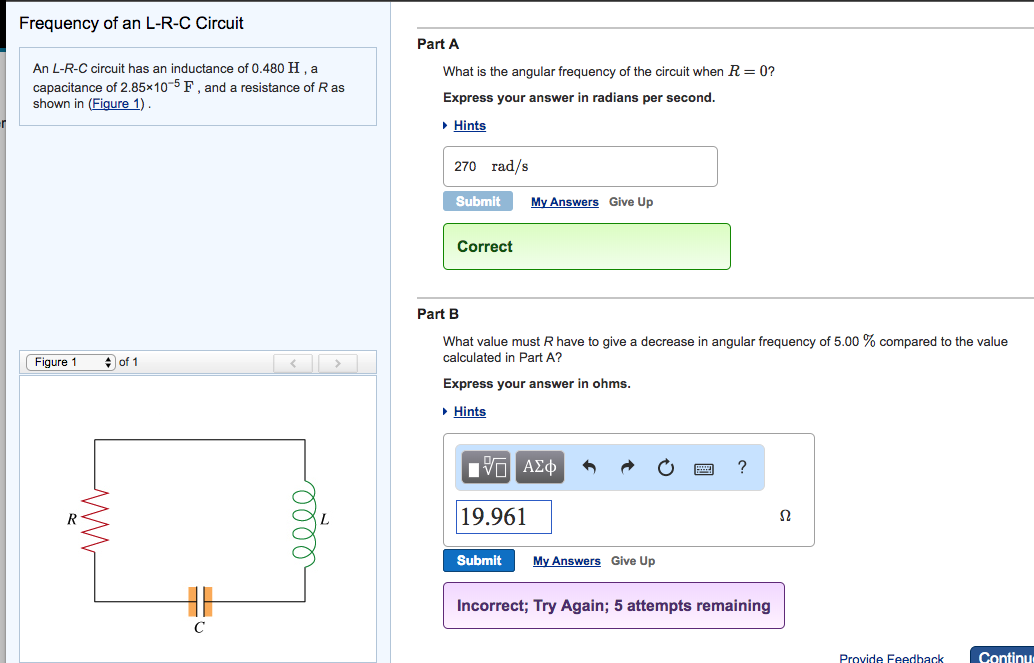Submit the Part B answer

click(479, 560)
